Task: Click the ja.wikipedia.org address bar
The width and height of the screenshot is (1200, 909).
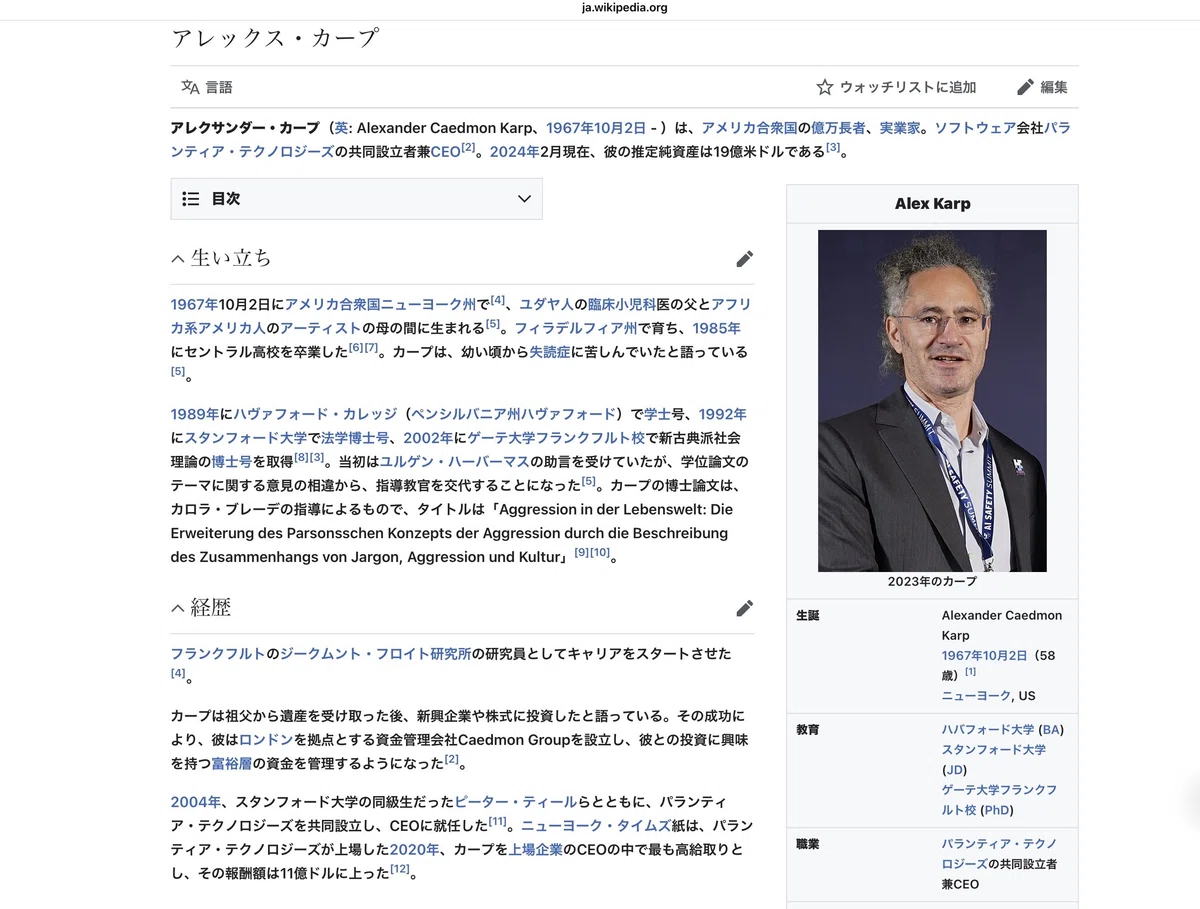Action: point(625,7)
